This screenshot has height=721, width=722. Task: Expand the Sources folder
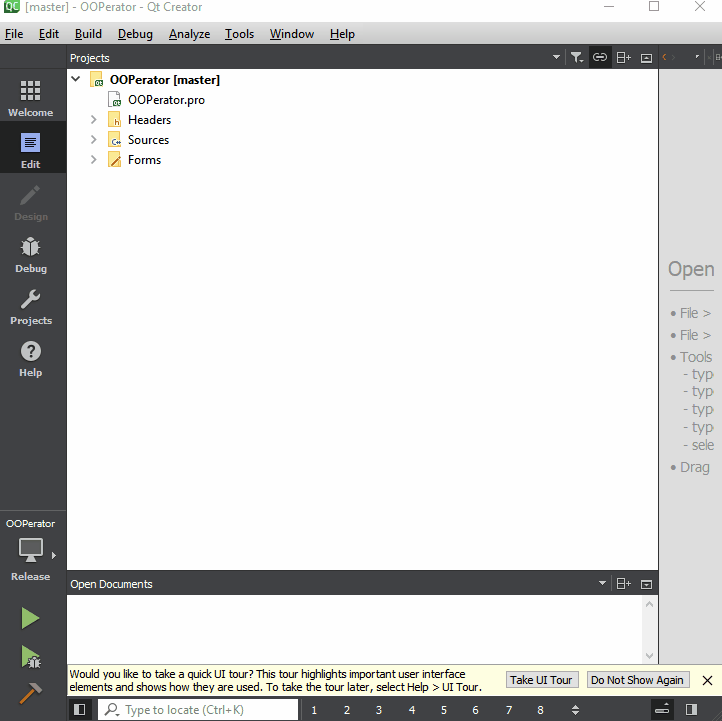(93, 140)
